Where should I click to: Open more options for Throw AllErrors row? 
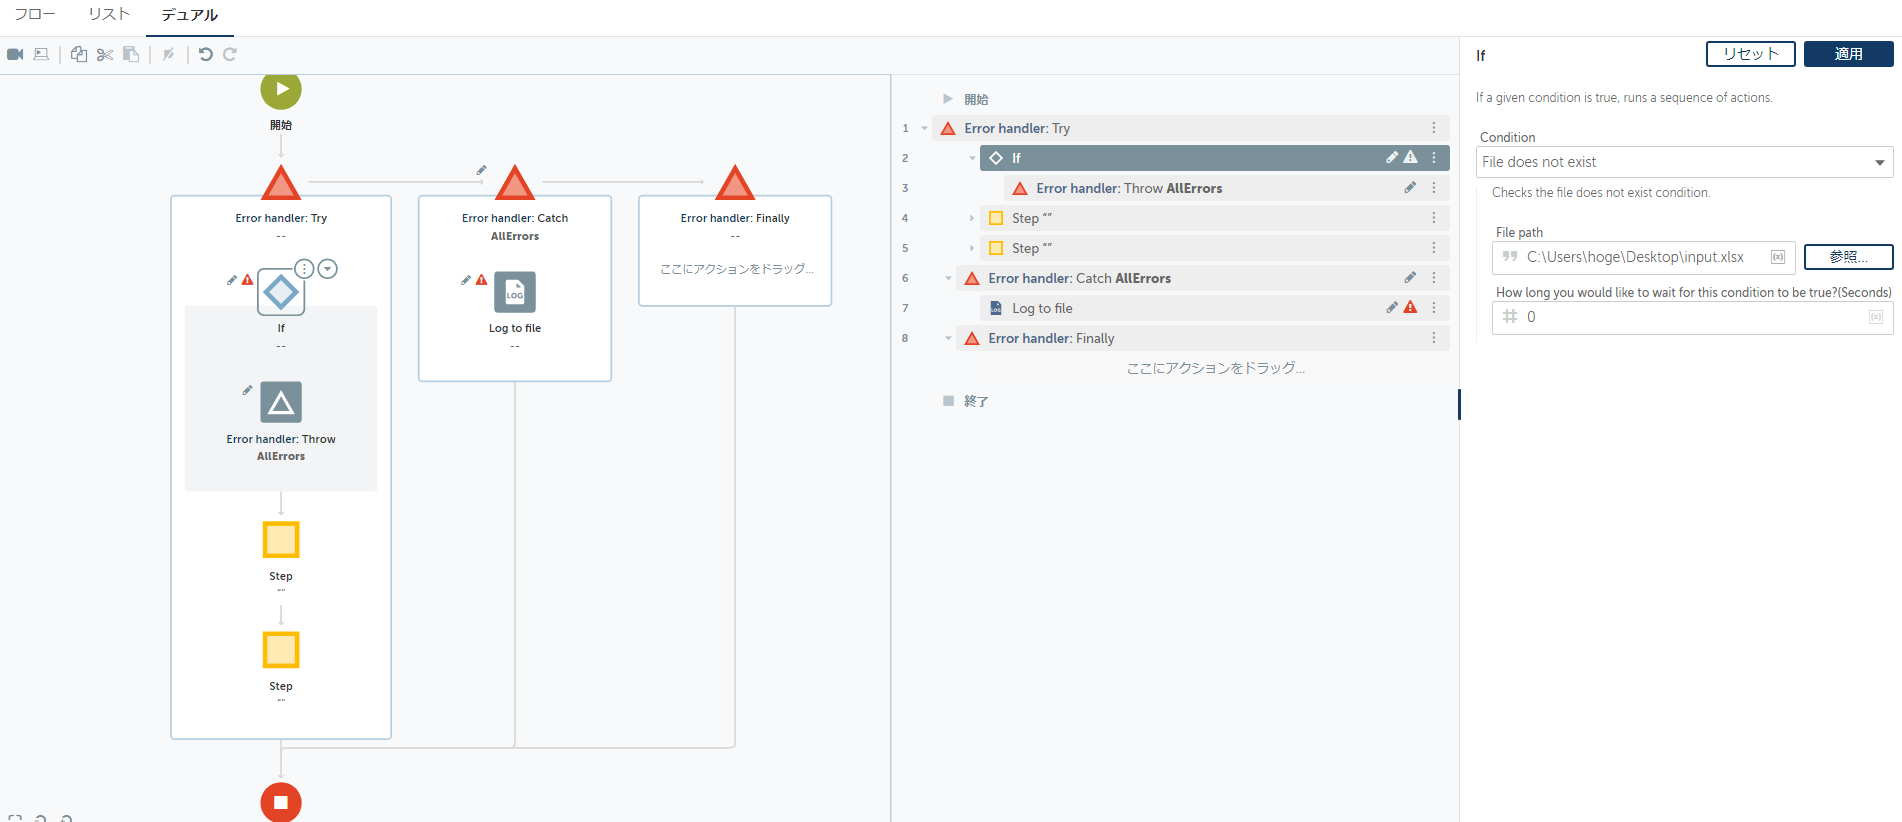[x=1434, y=188]
